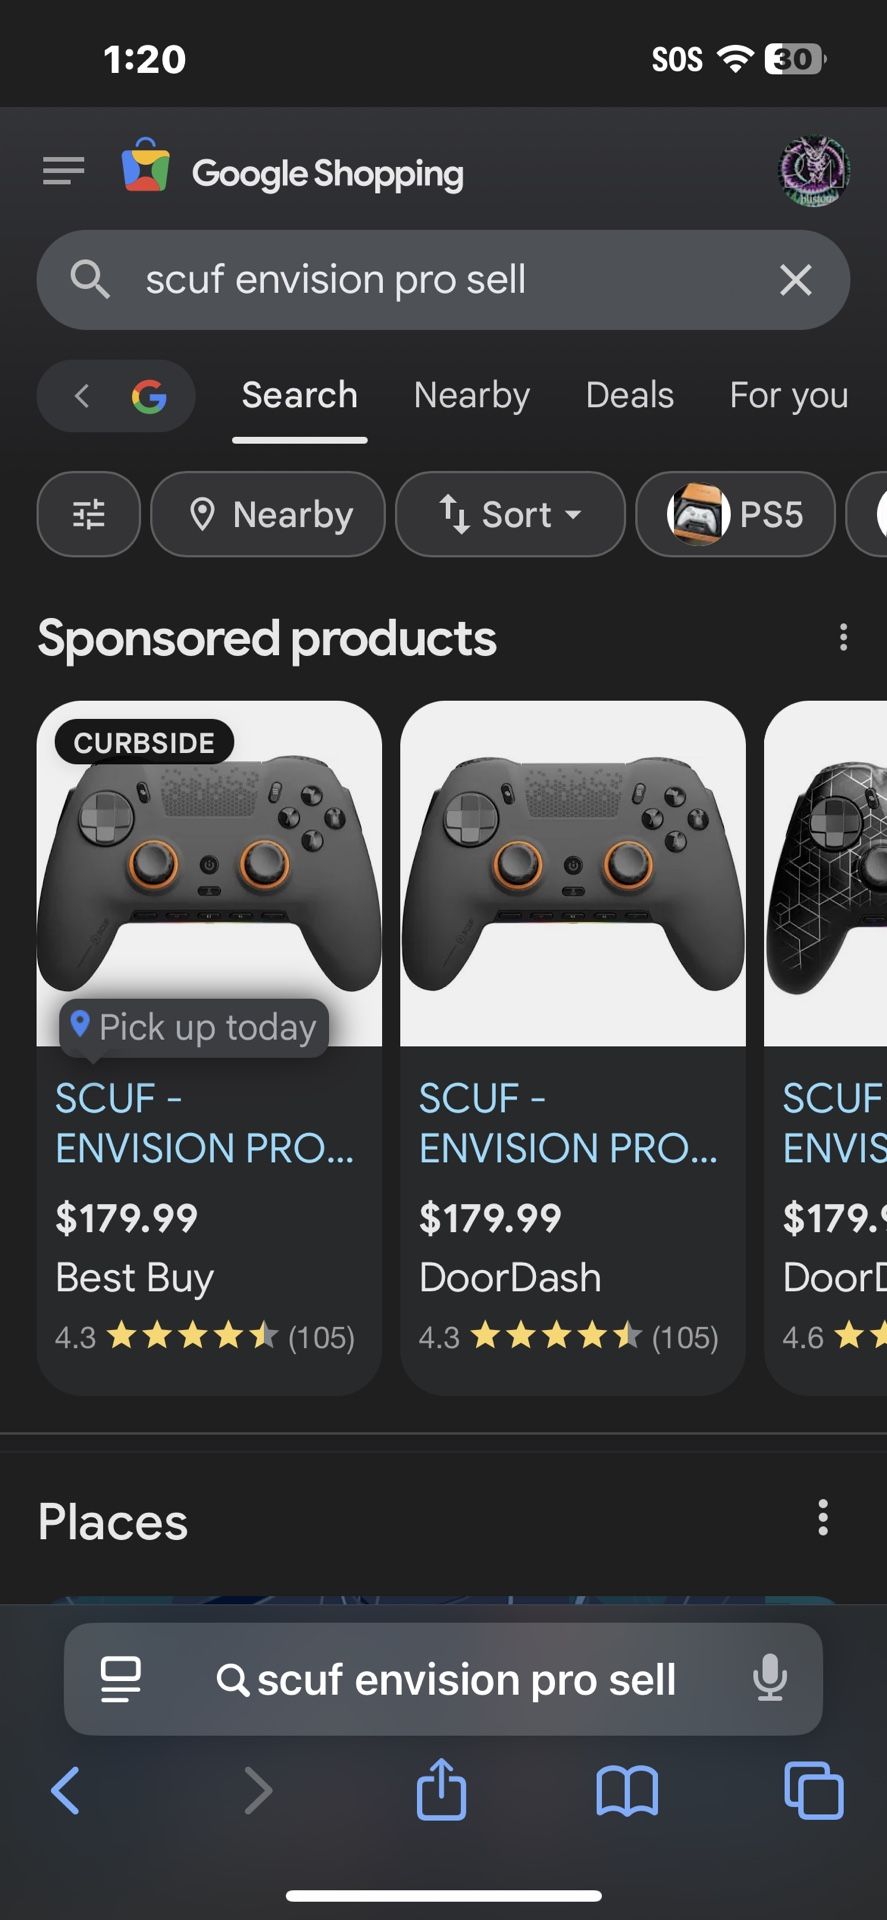Screen dimensions: 887x1920
Task: Open Sponsored products overflow menu
Action: coord(844,637)
